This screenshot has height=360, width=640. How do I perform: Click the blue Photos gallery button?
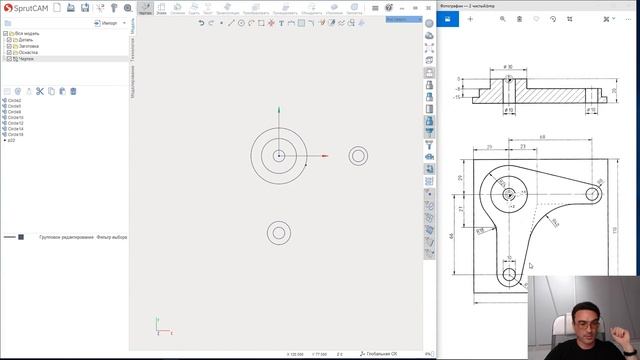tap(448, 19)
